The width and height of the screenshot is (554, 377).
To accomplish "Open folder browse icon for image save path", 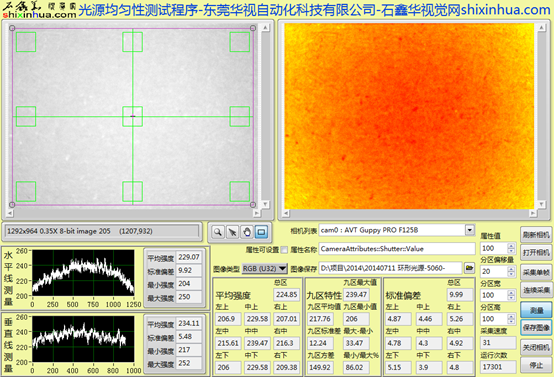I will pos(469,268).
